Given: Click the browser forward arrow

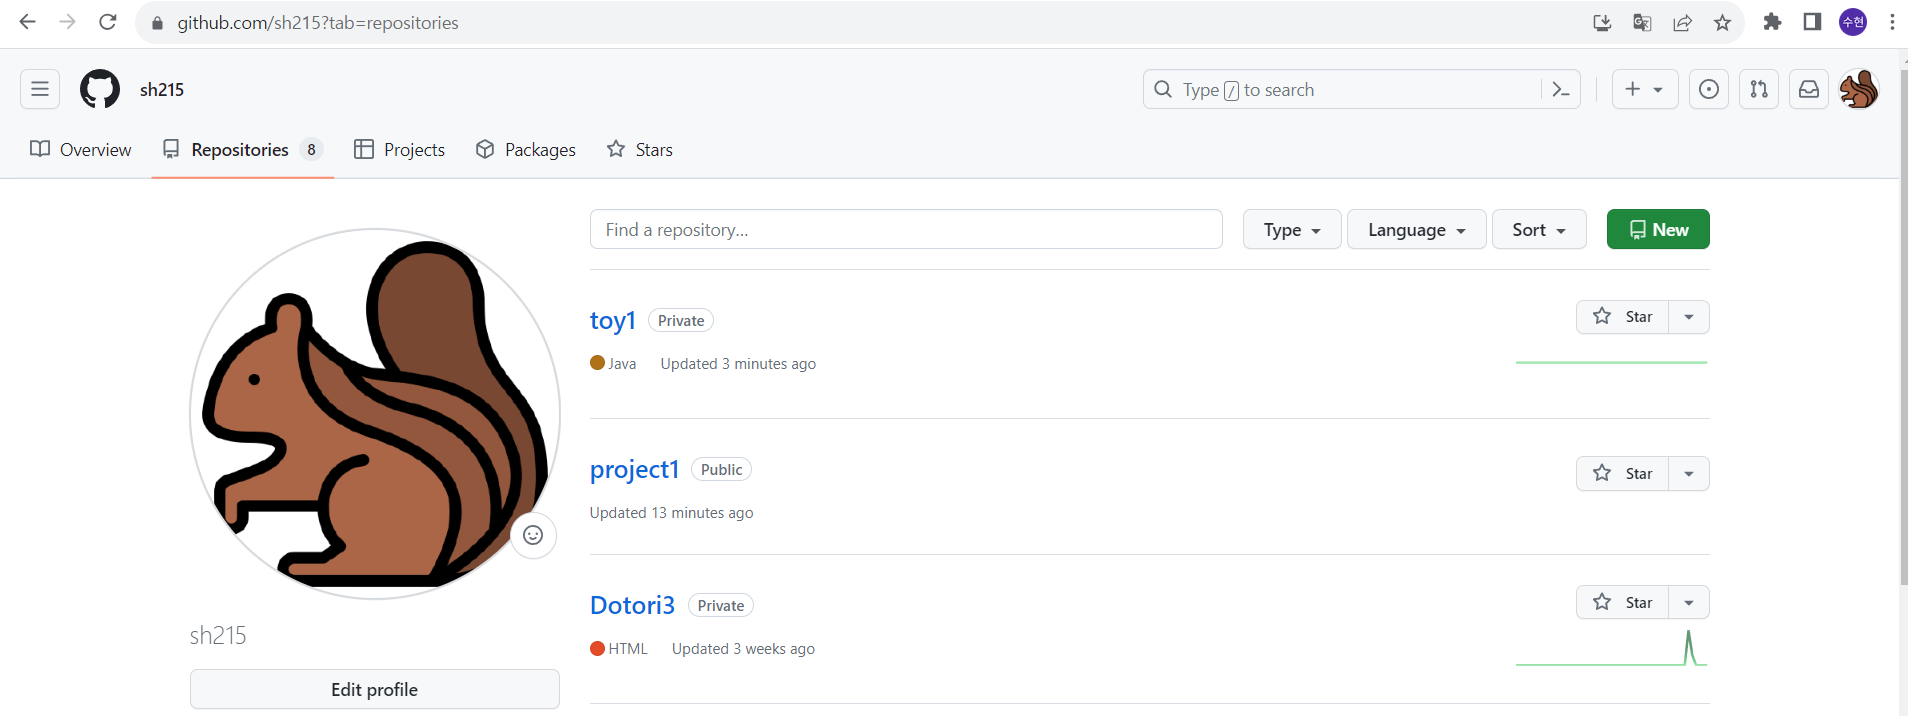Looking at the screenshot, I should tap(67, 22).
